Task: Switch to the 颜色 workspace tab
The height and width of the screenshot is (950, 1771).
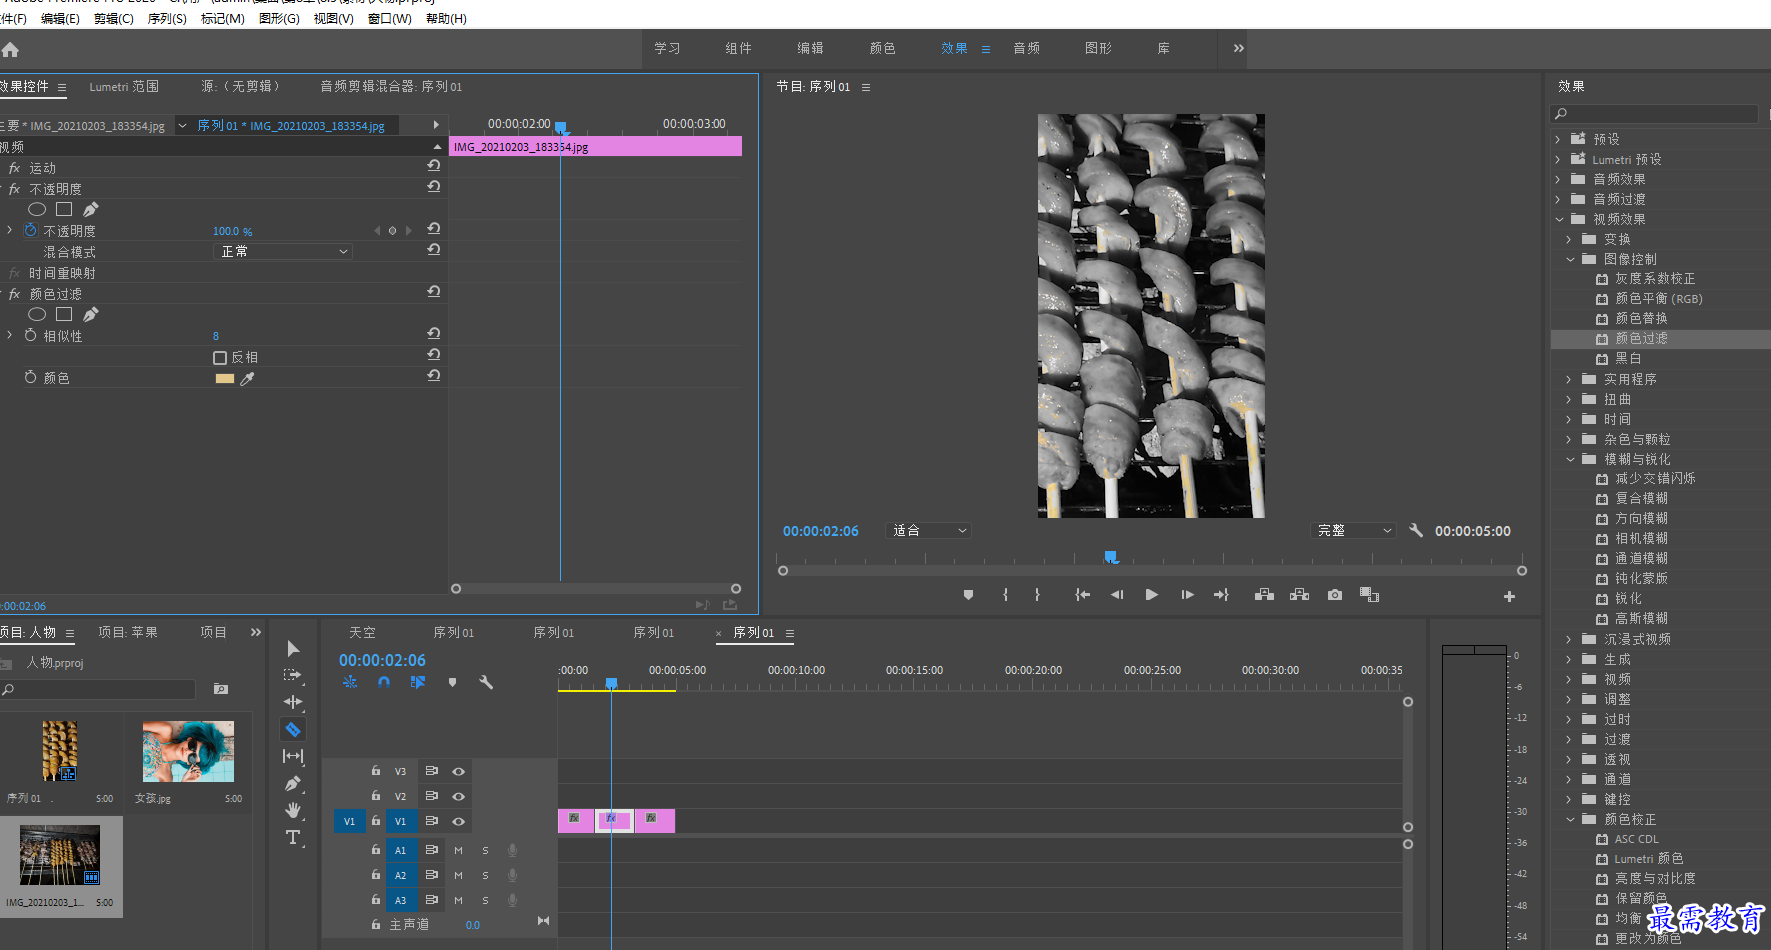Action: point(883,48)
